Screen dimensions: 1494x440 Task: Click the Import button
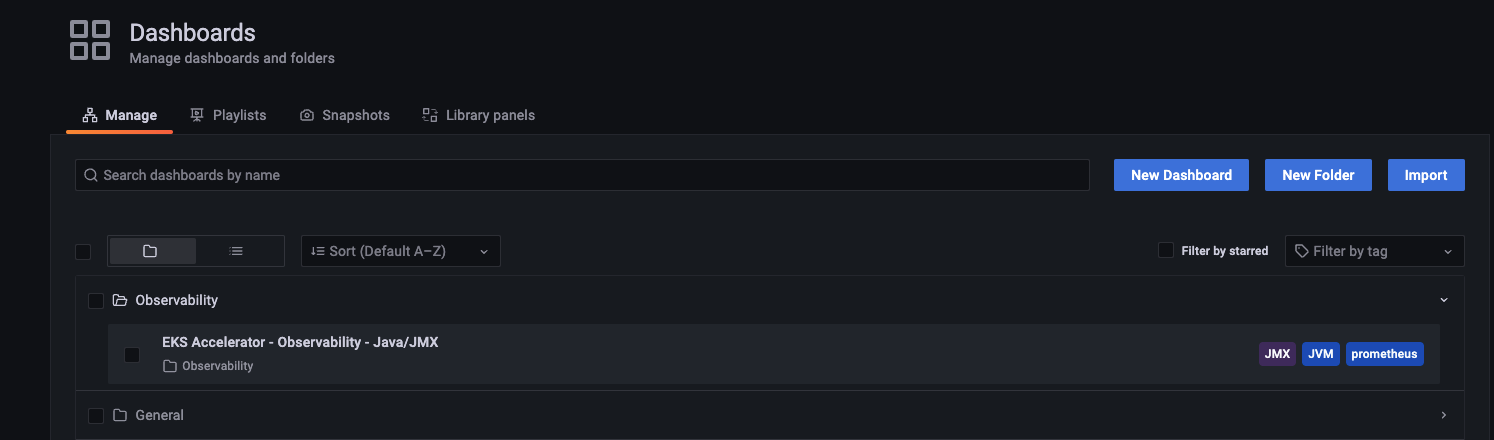[x=1426, y=175]
